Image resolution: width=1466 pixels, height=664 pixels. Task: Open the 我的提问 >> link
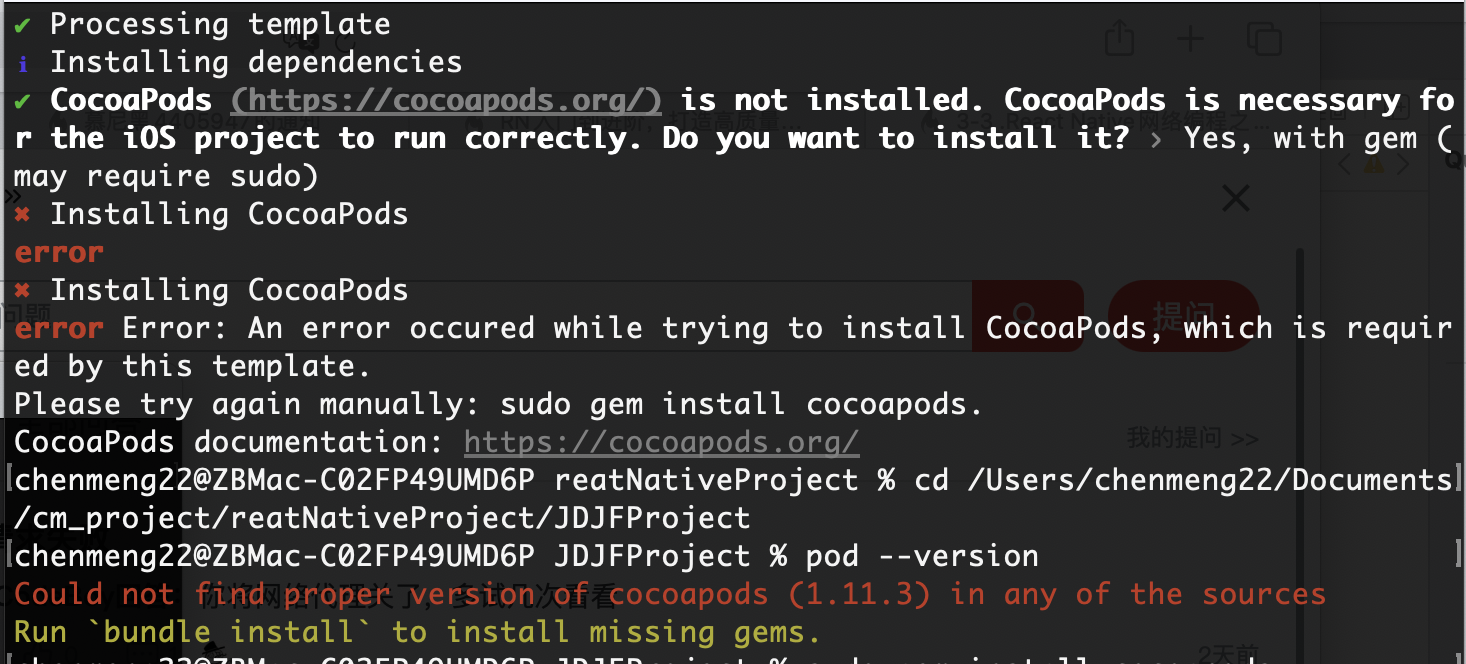[1192, 438]
